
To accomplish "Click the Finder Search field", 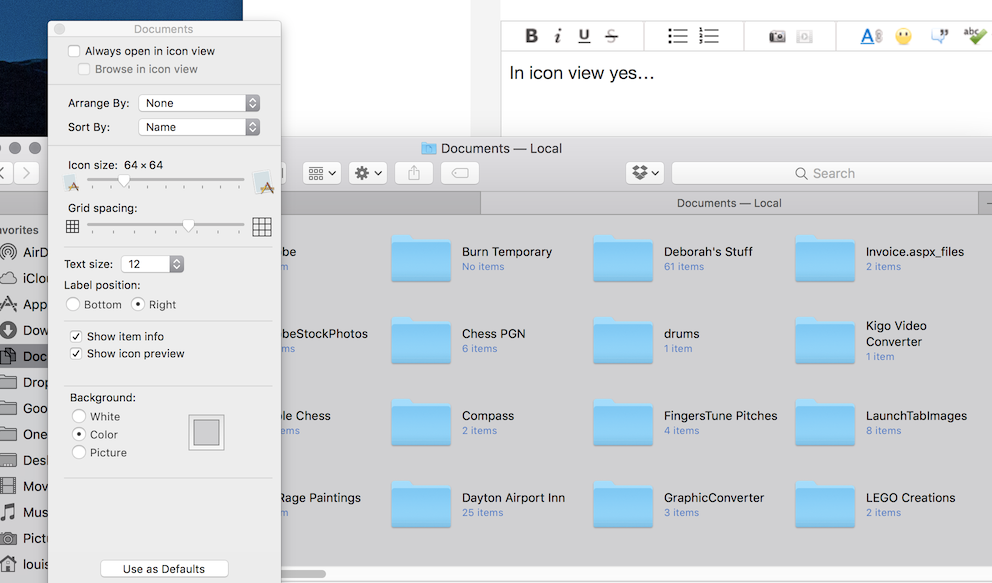I will pos(831,173).
